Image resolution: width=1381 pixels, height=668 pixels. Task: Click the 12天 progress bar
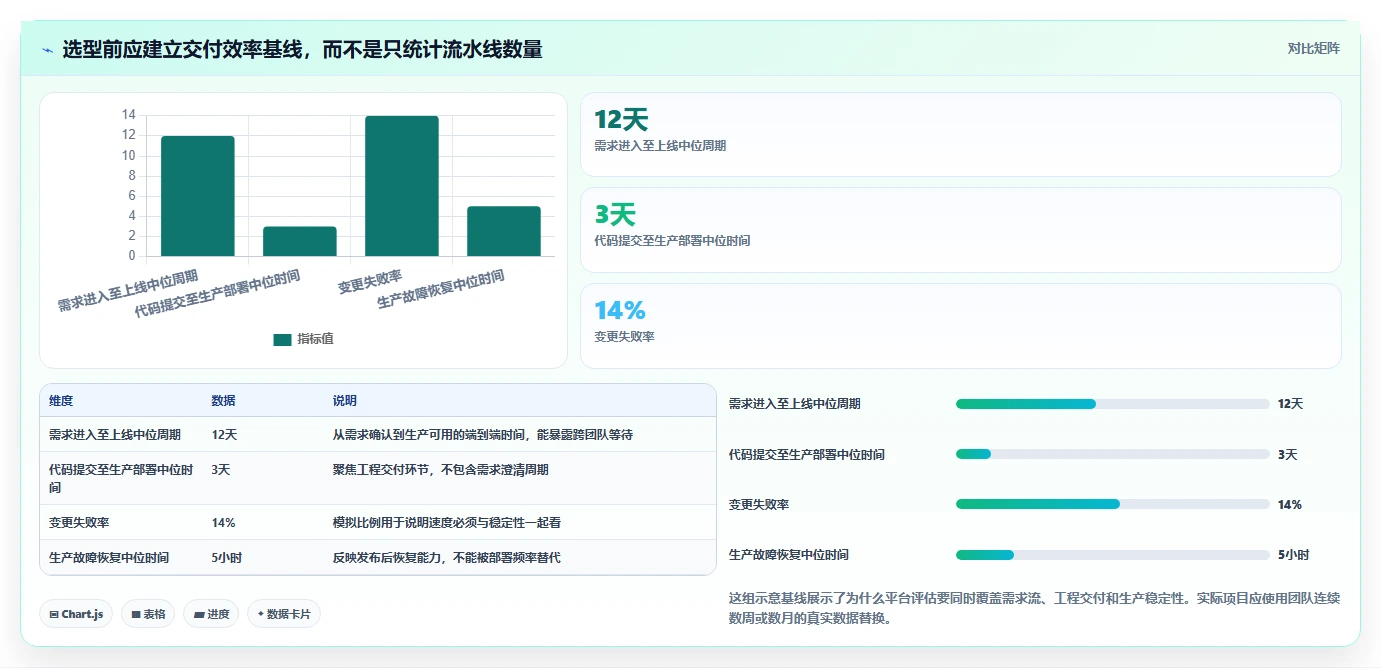[1112, 404]
